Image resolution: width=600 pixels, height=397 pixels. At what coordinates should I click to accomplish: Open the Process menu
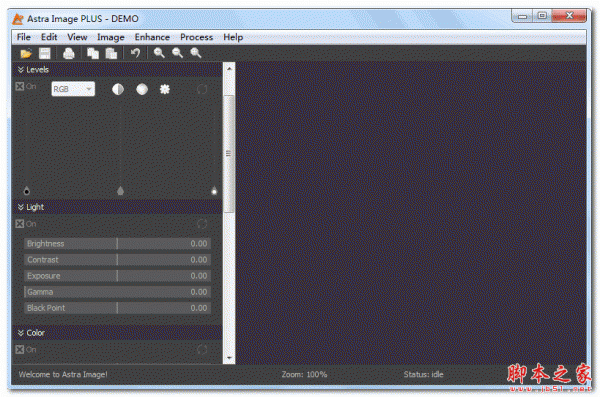click(196, 37)
